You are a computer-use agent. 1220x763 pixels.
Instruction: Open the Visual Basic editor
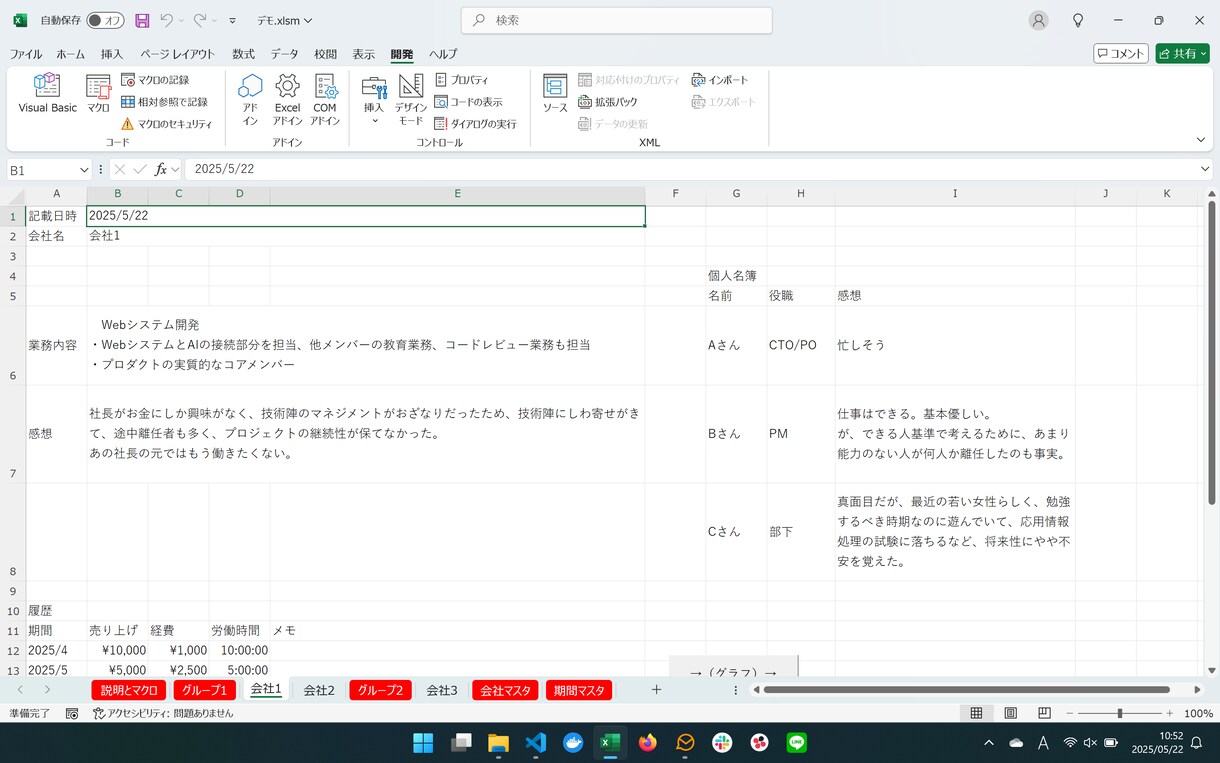(47, 93)
